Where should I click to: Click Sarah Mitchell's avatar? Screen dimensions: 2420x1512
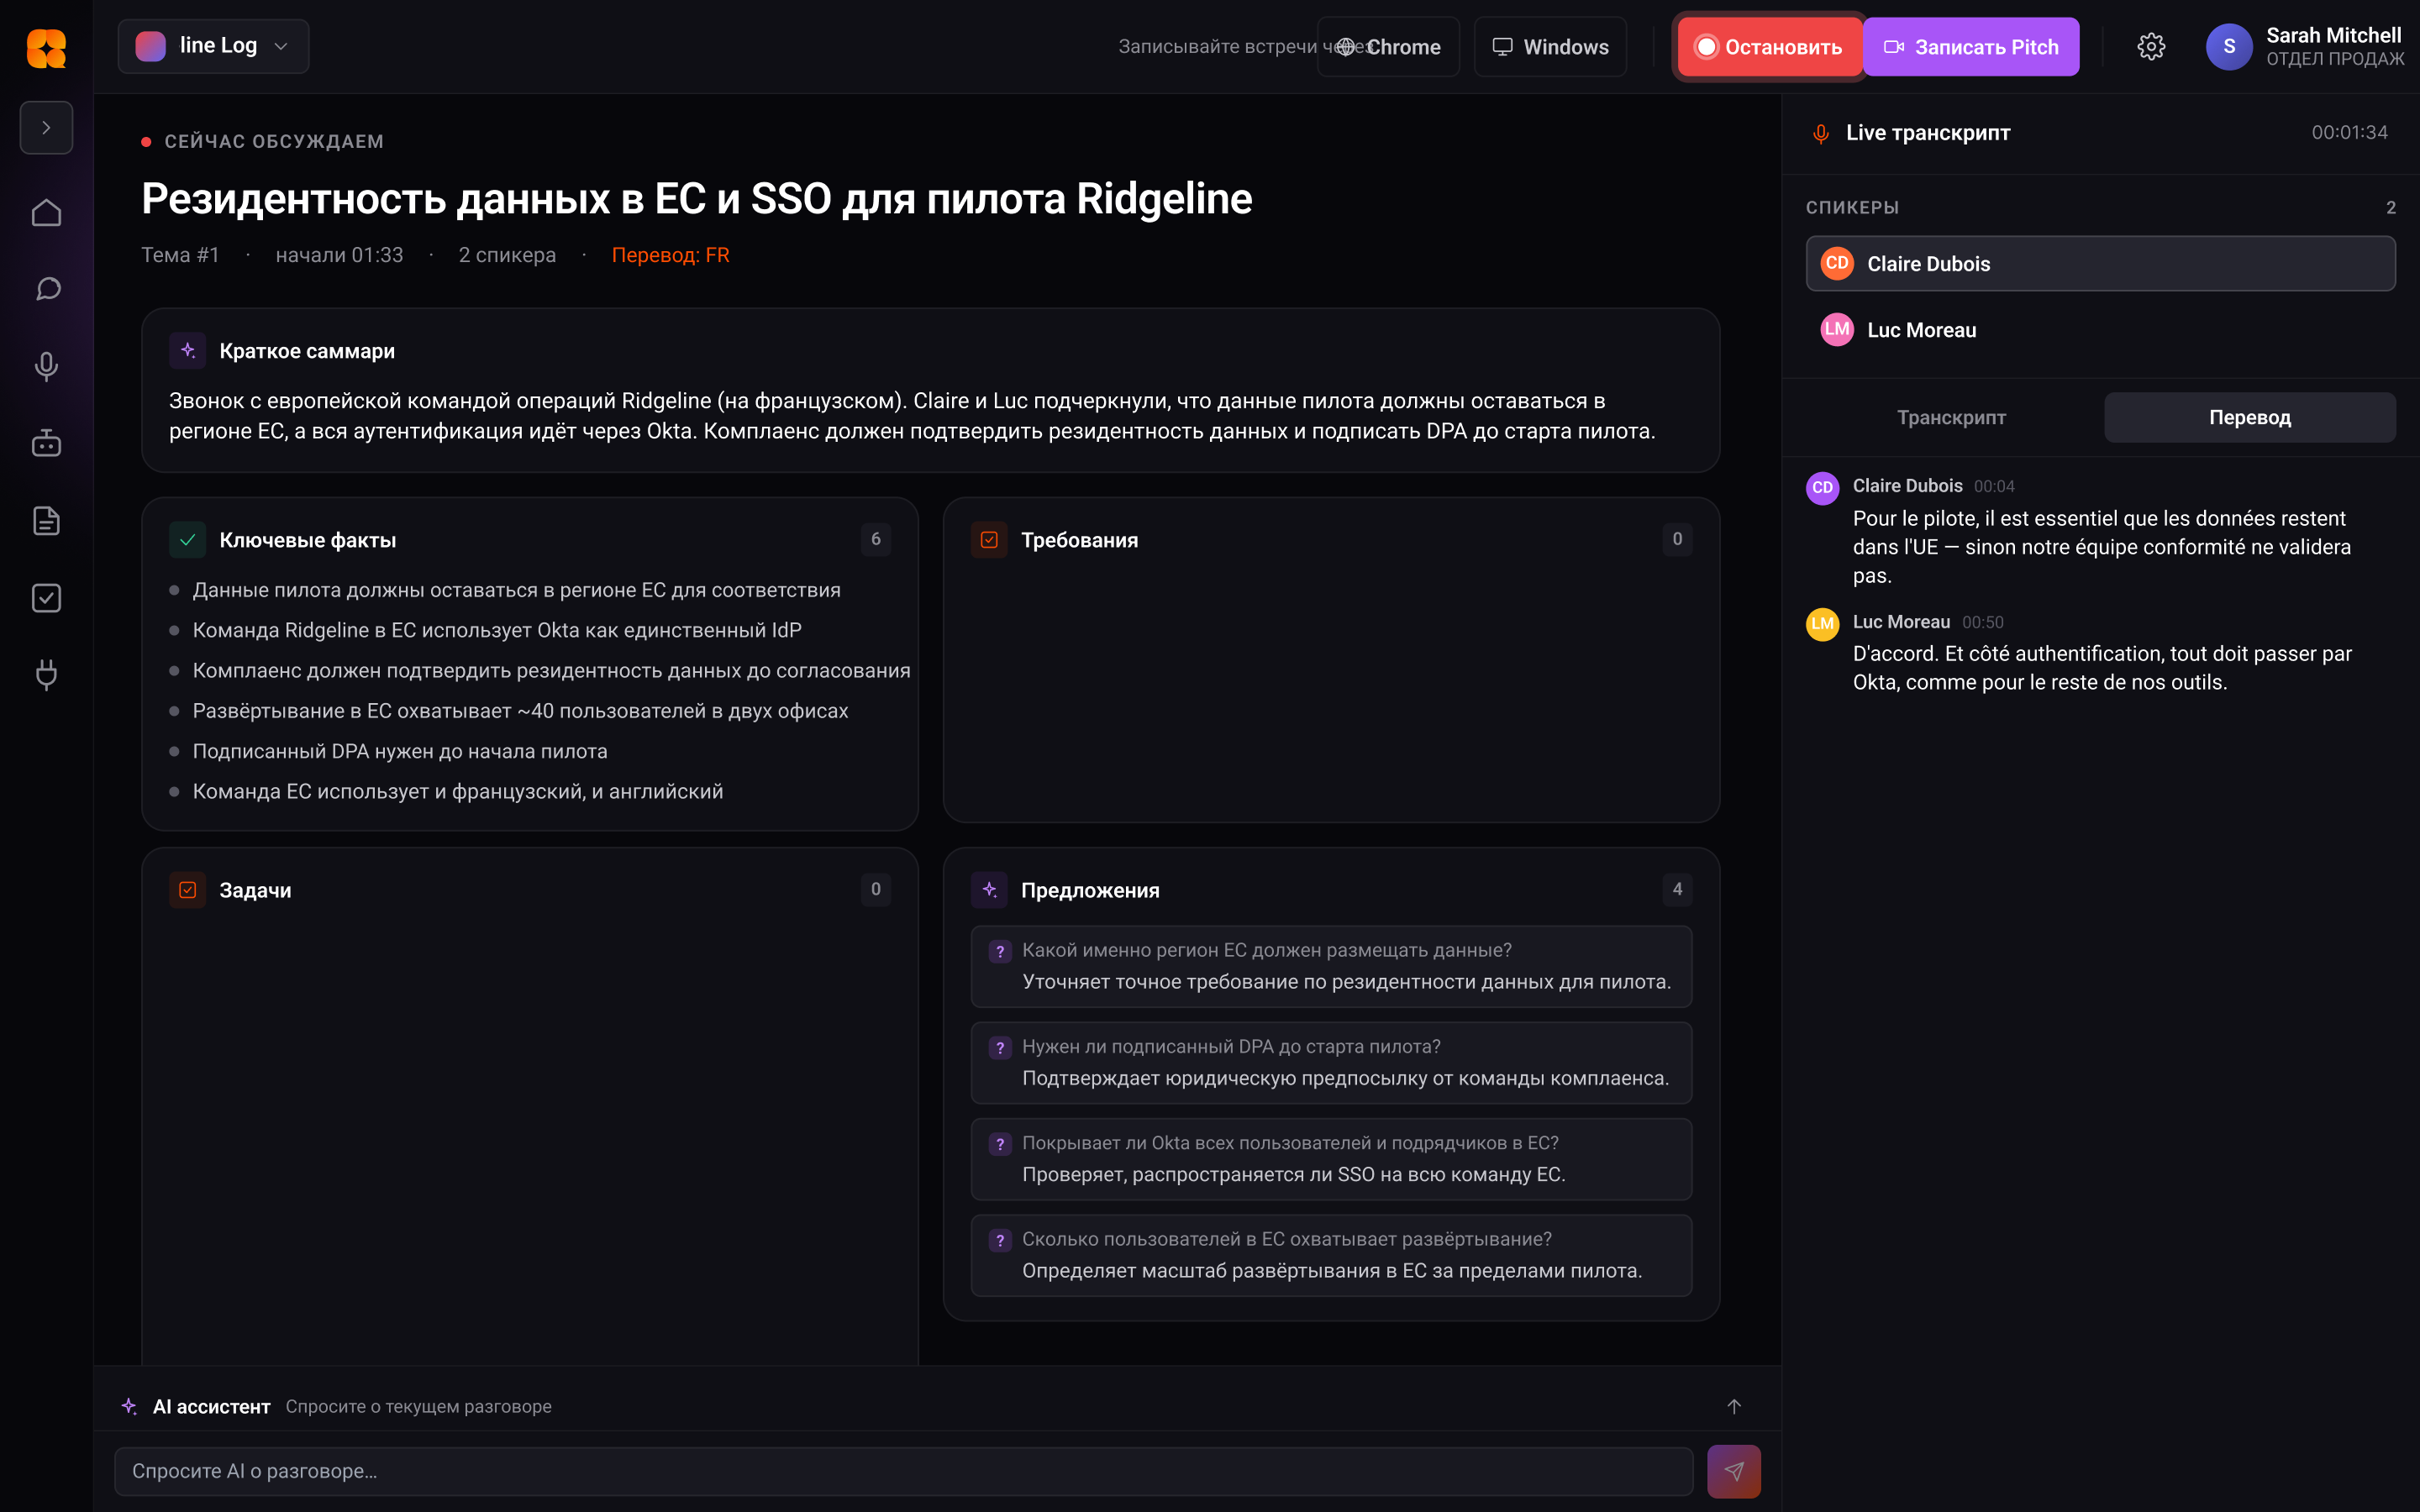(2229, 47)
